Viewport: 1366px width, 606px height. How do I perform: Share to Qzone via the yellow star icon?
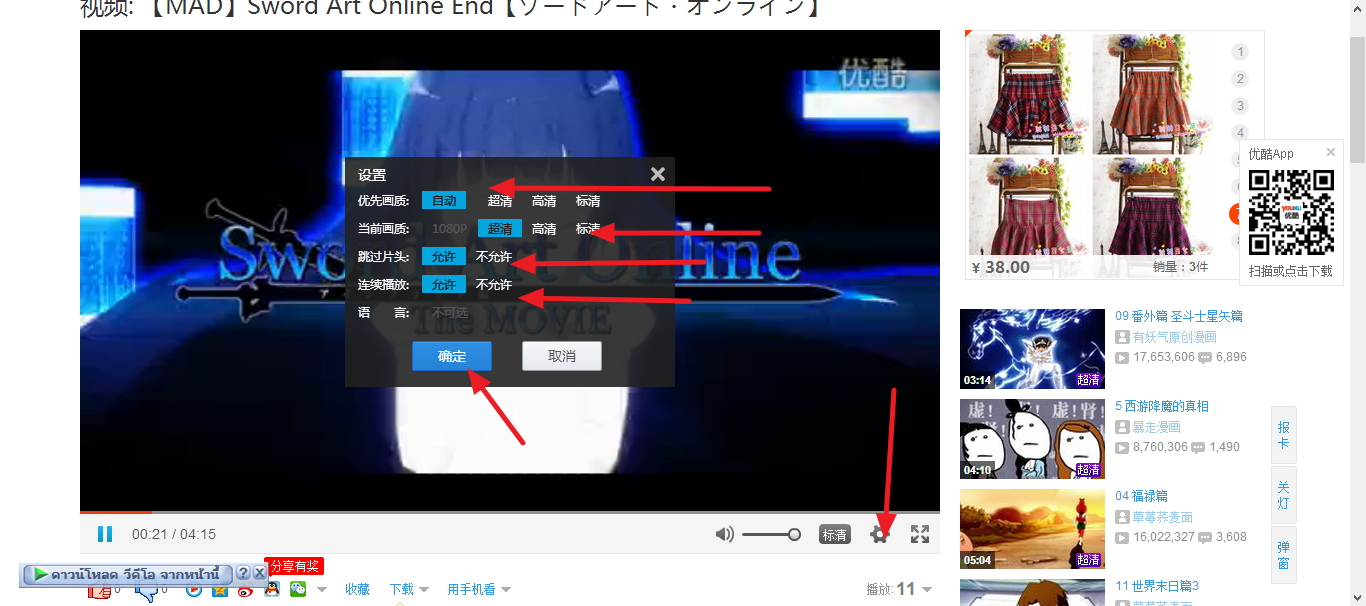[x=220, y=590]
